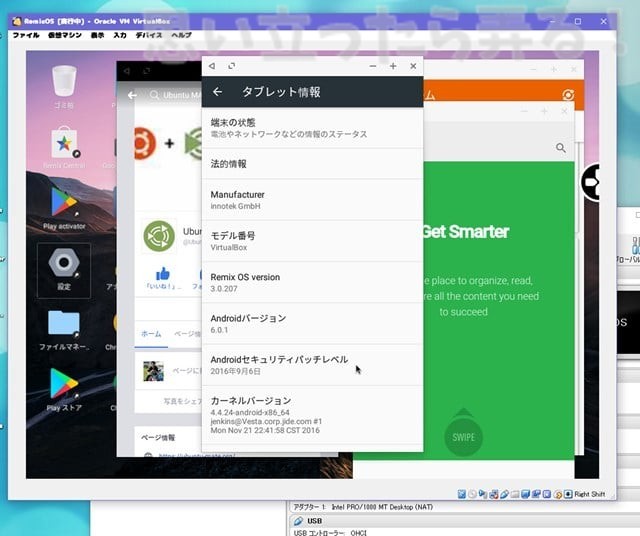The height and width of the screenshot is (536, 640).
Task: Open the ゴミ箱 trash icon on desktop
Action: click(64, 87)
